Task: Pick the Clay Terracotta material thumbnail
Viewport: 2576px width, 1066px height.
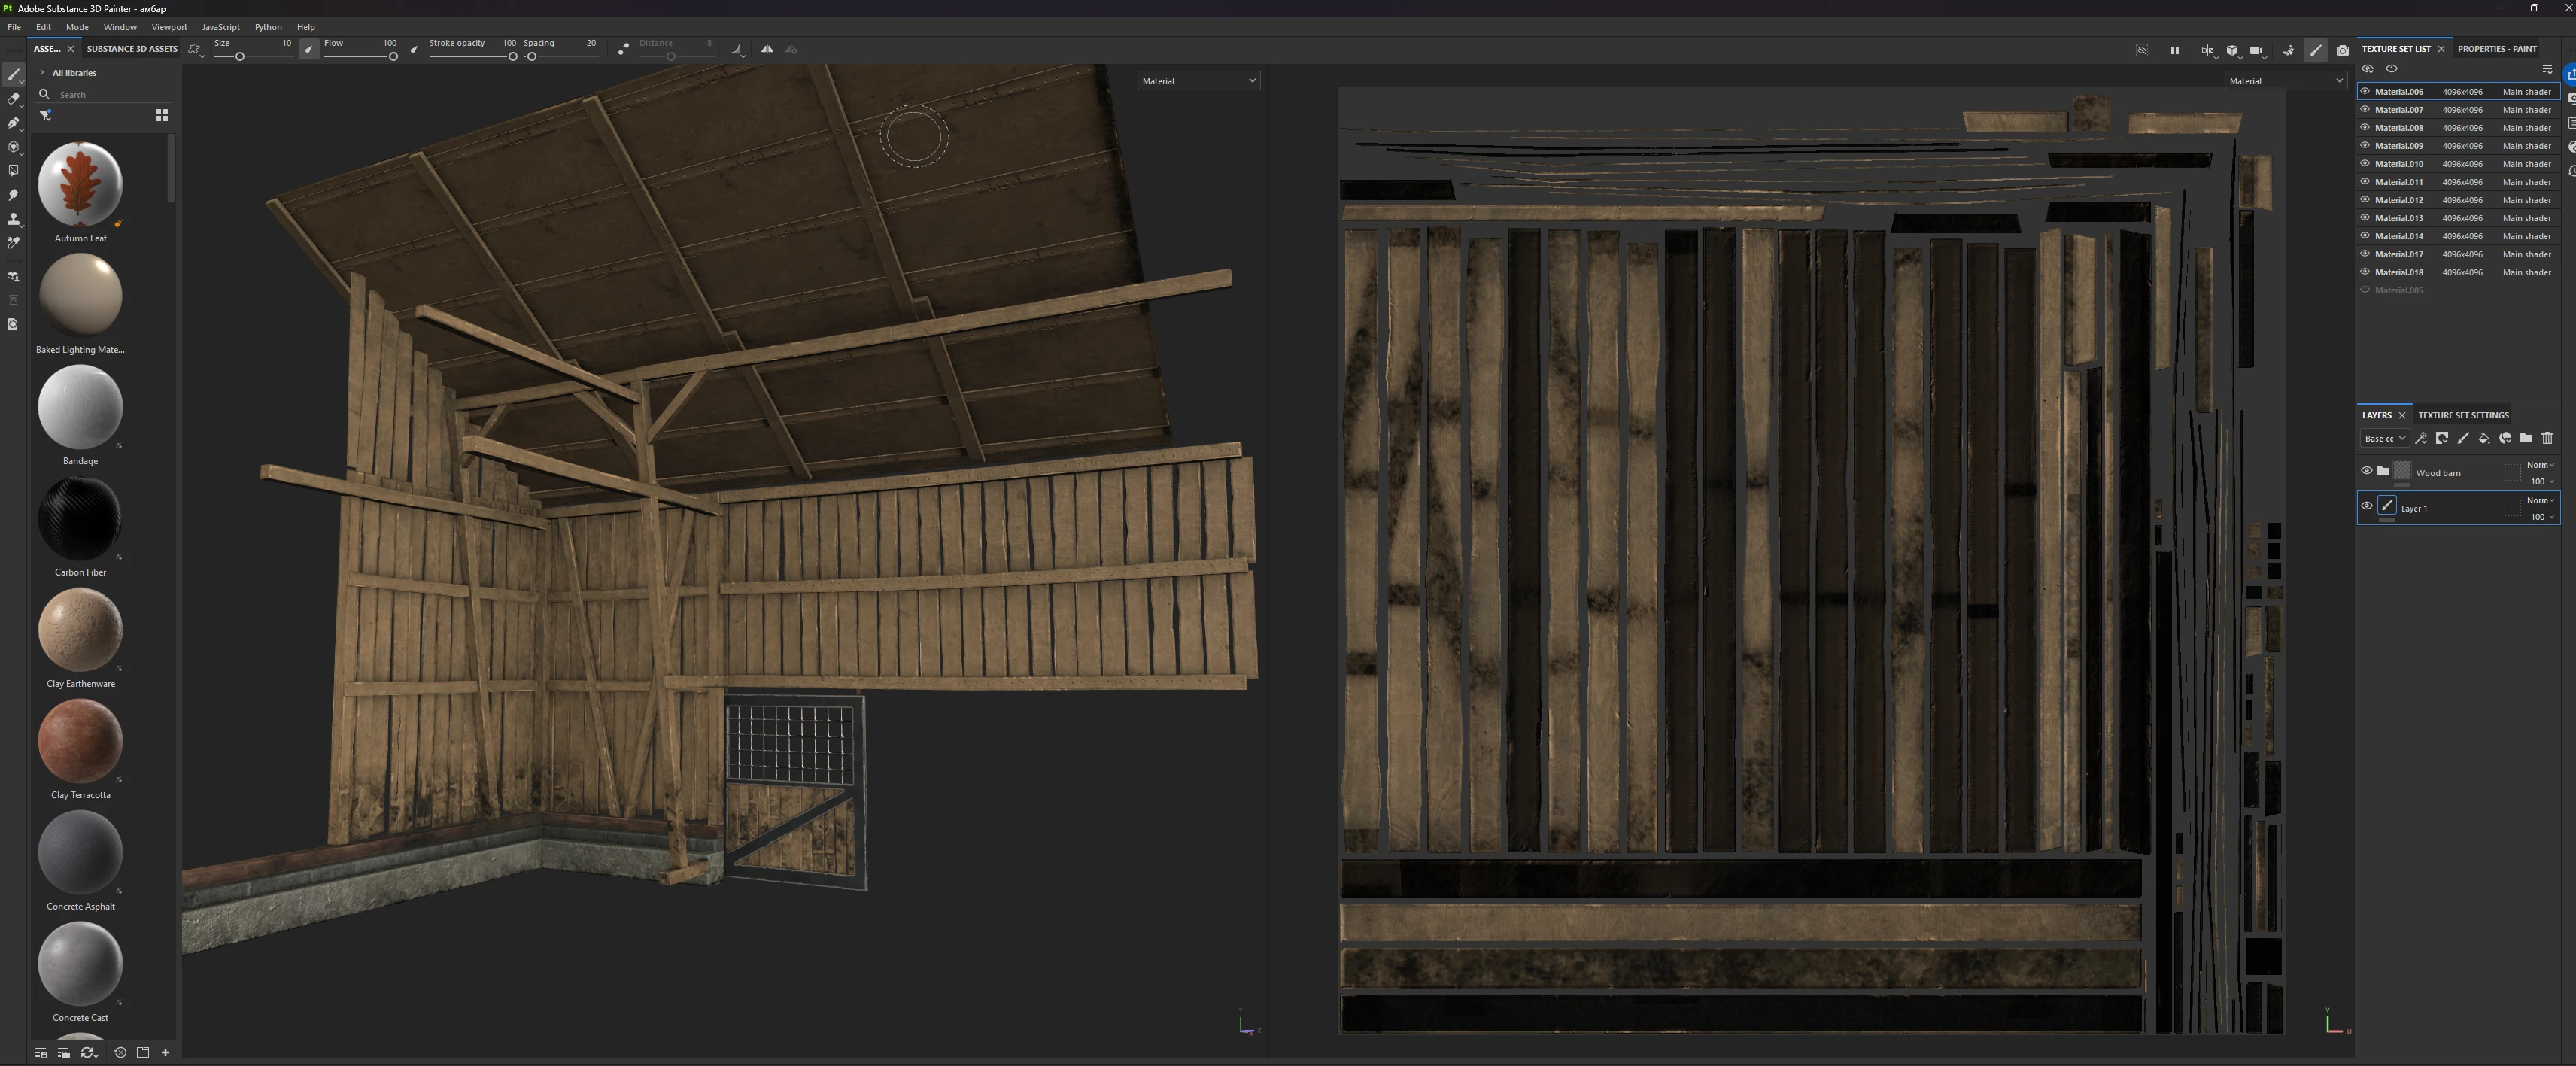Action: [x=80, y=742]
